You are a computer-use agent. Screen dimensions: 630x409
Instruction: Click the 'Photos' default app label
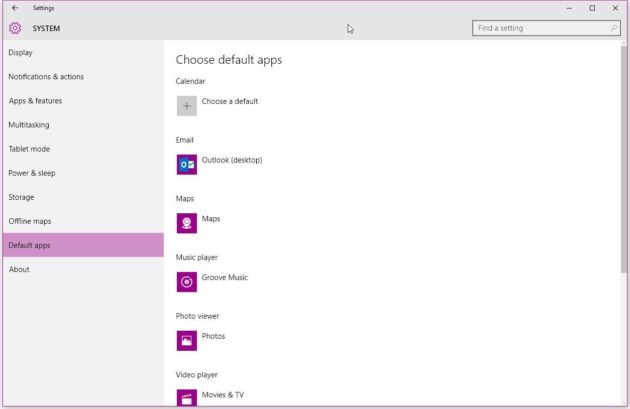(213, 336)
